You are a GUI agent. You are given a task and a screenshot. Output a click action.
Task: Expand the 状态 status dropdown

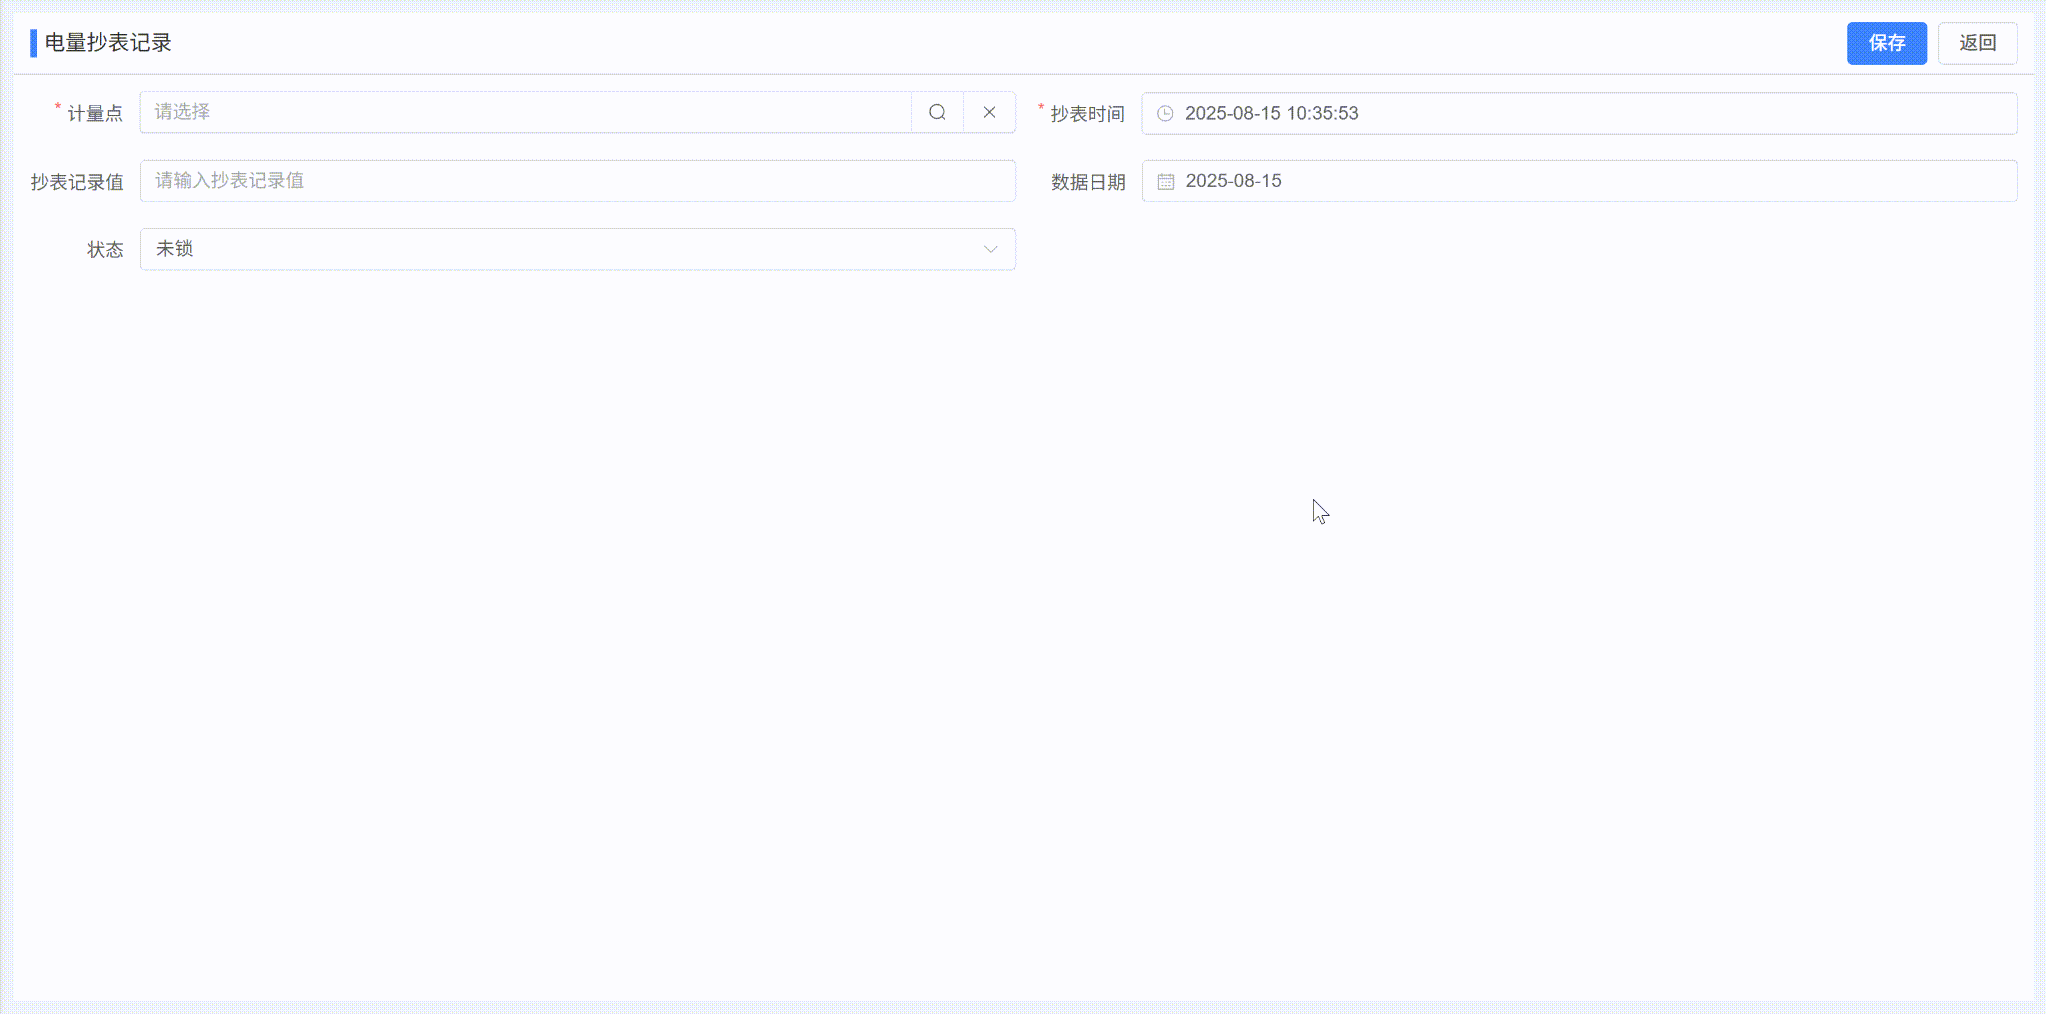click(x=577, y=249)
